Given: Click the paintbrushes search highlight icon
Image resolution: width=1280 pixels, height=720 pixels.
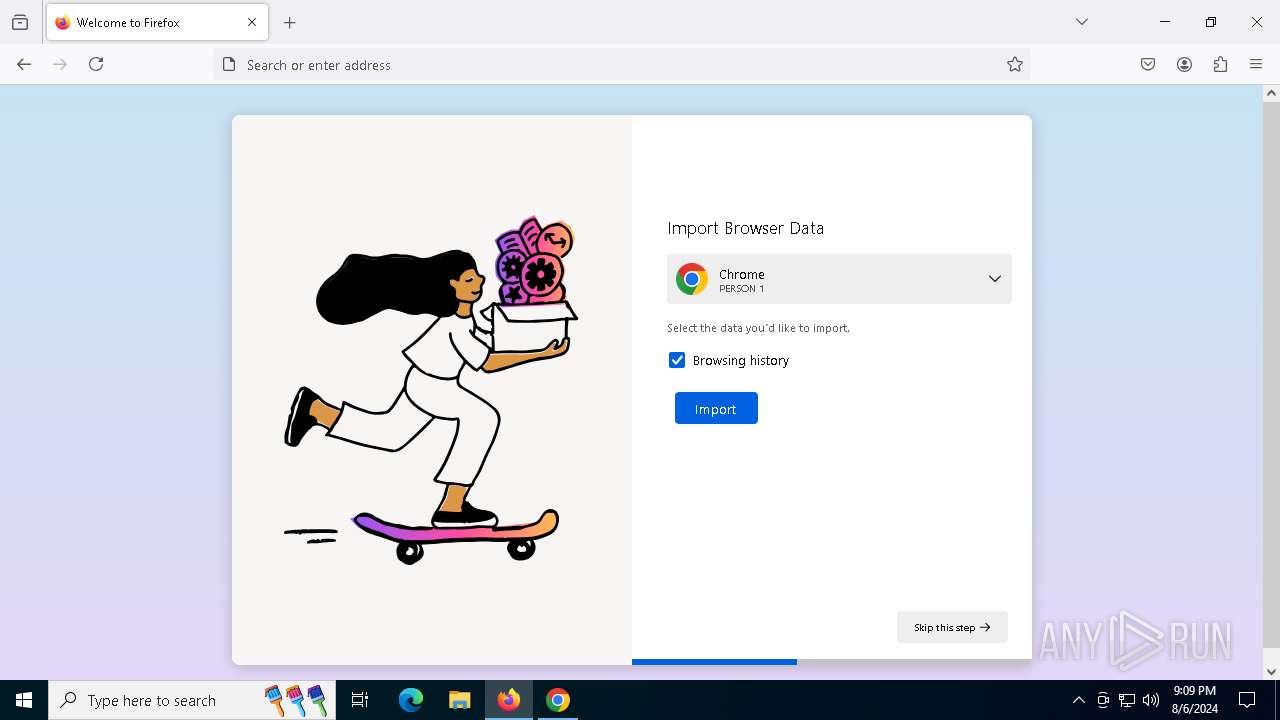Looking at the screenshot, I should pos(296,700).
